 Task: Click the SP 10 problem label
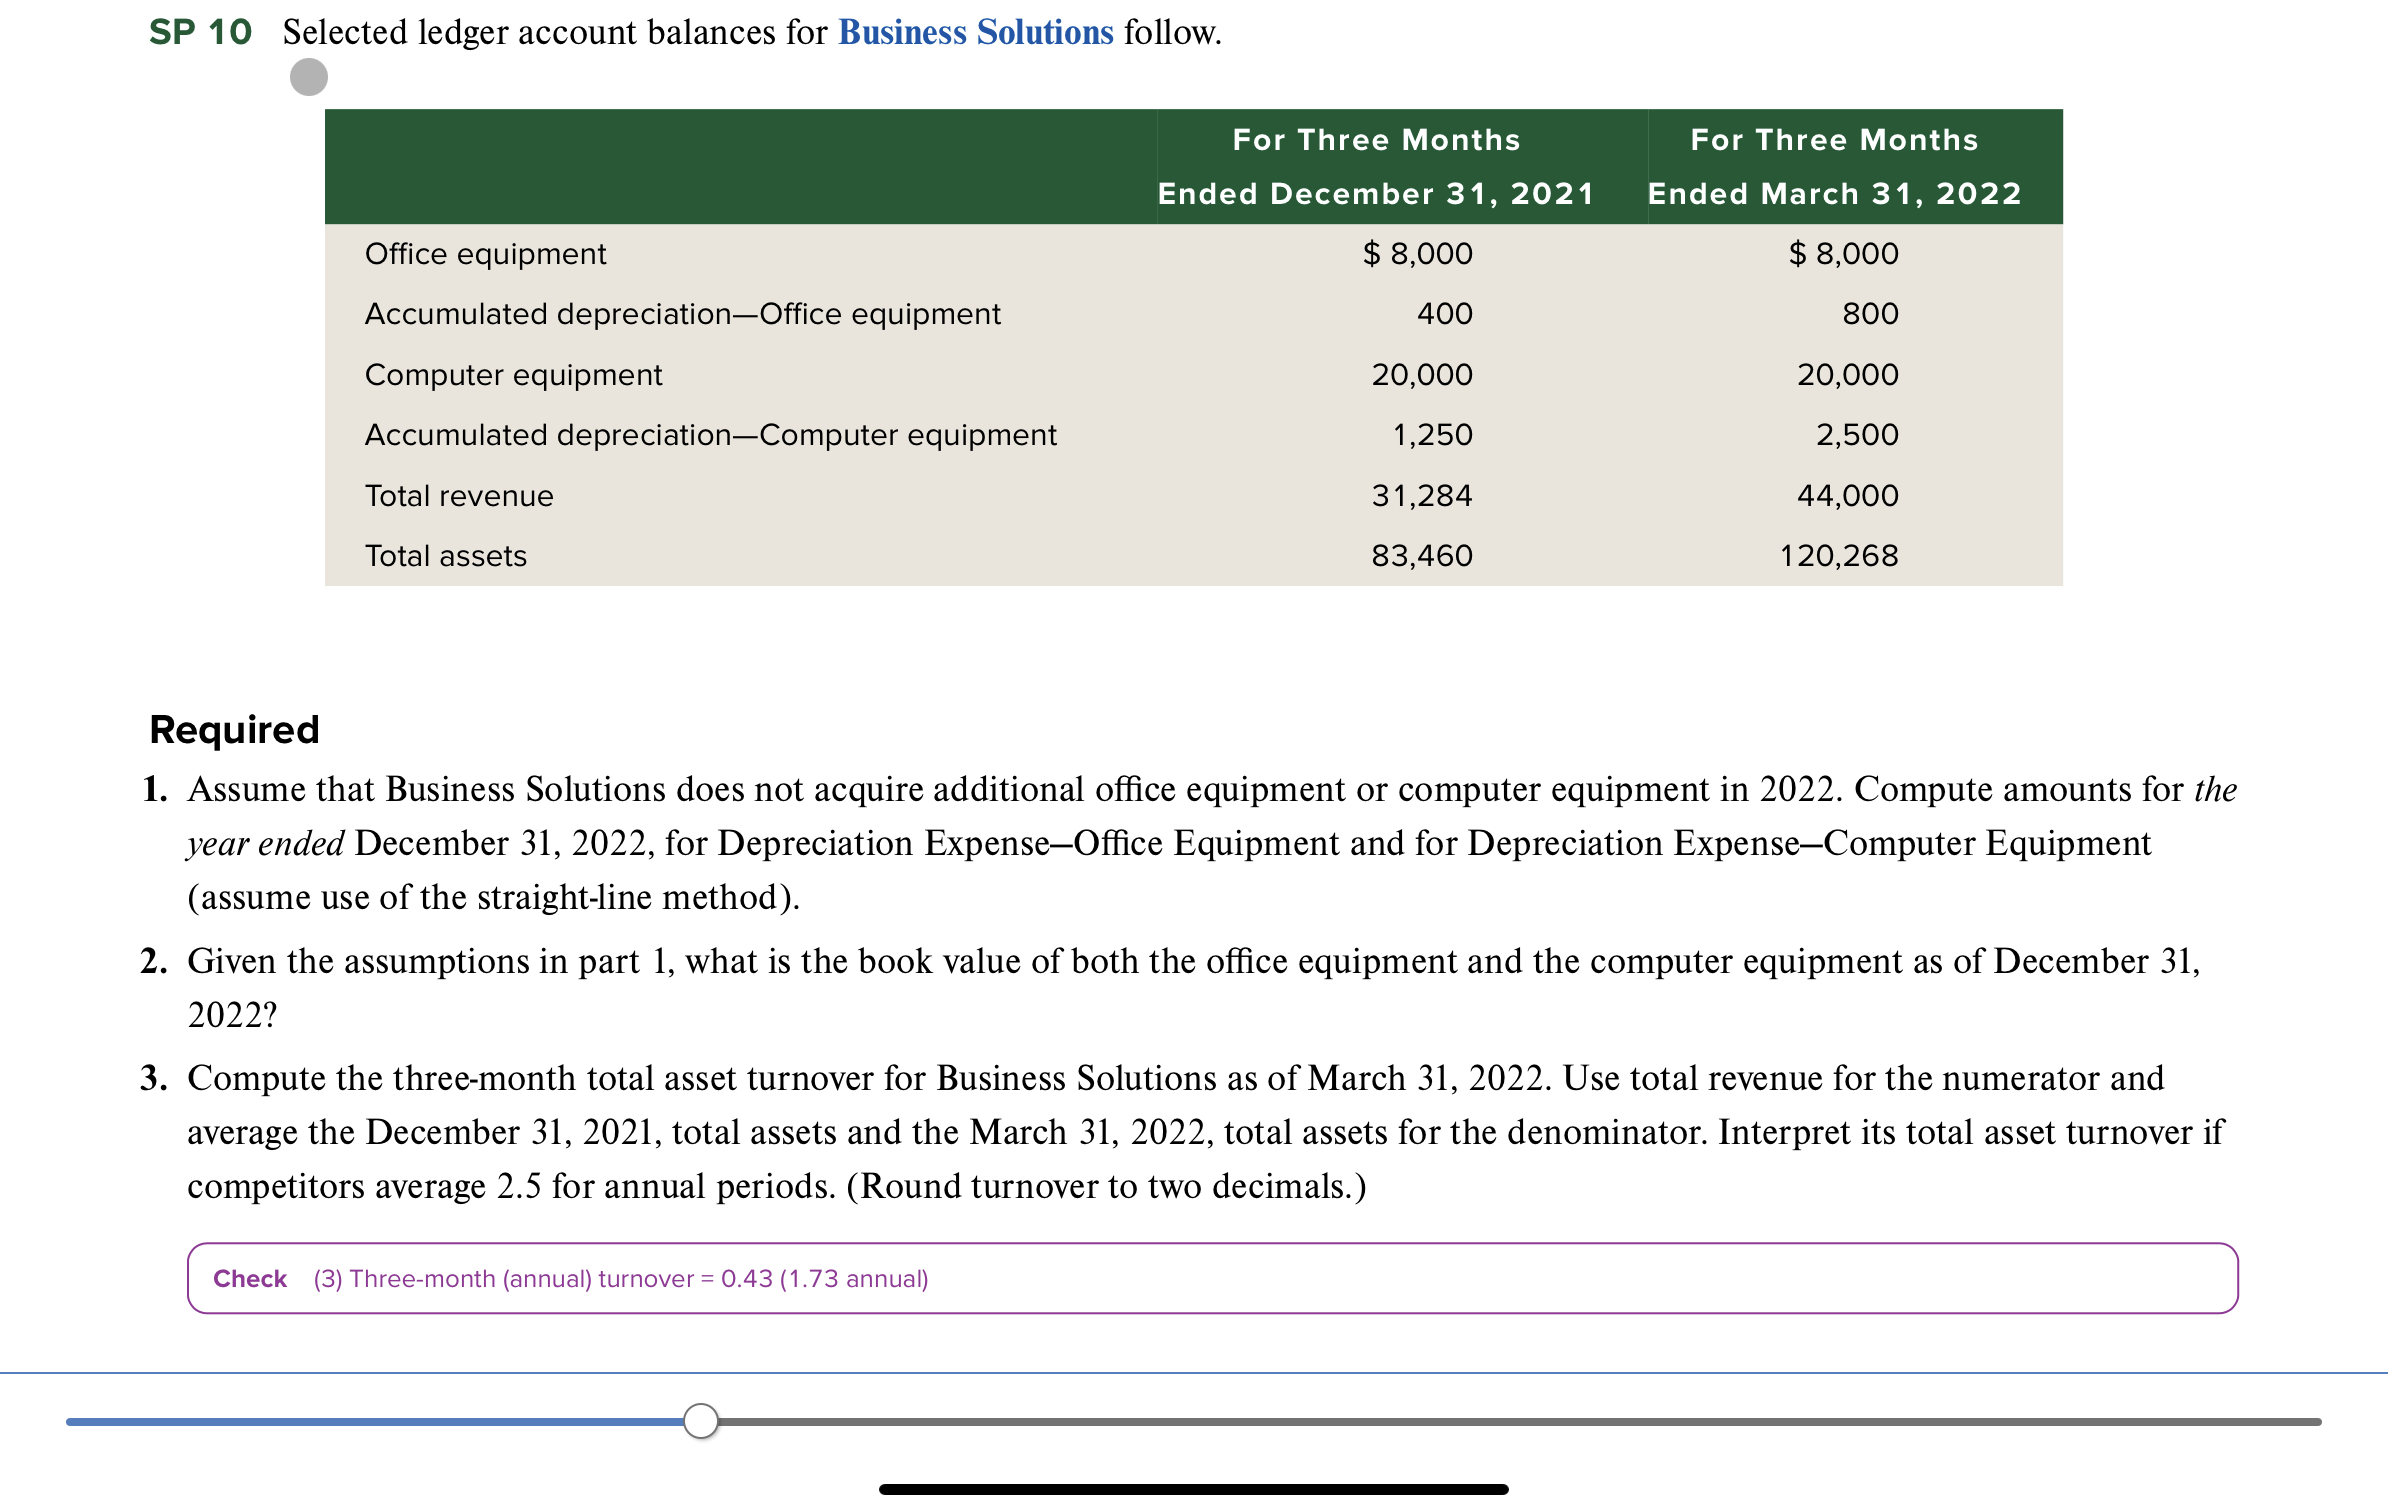point(200,32)
